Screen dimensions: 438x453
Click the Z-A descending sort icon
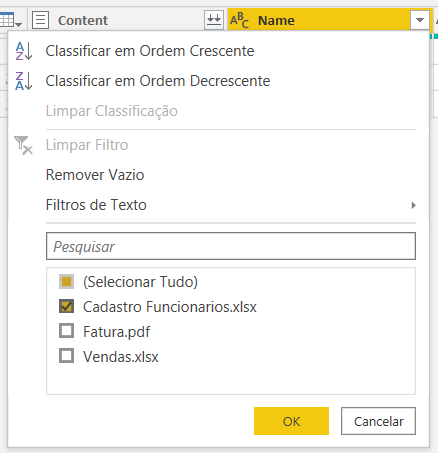(x=24, y=81)
